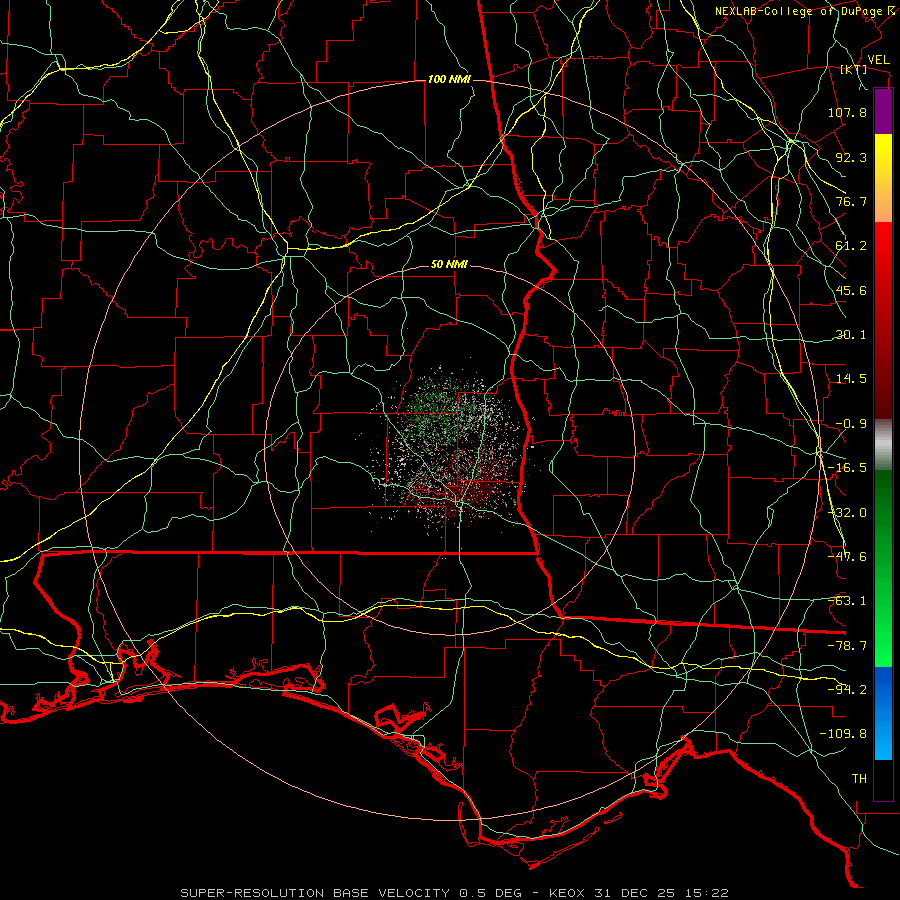Click the -109.8 velocity scale value
This screenshot has width=900, height=900.
coord(843,734)
